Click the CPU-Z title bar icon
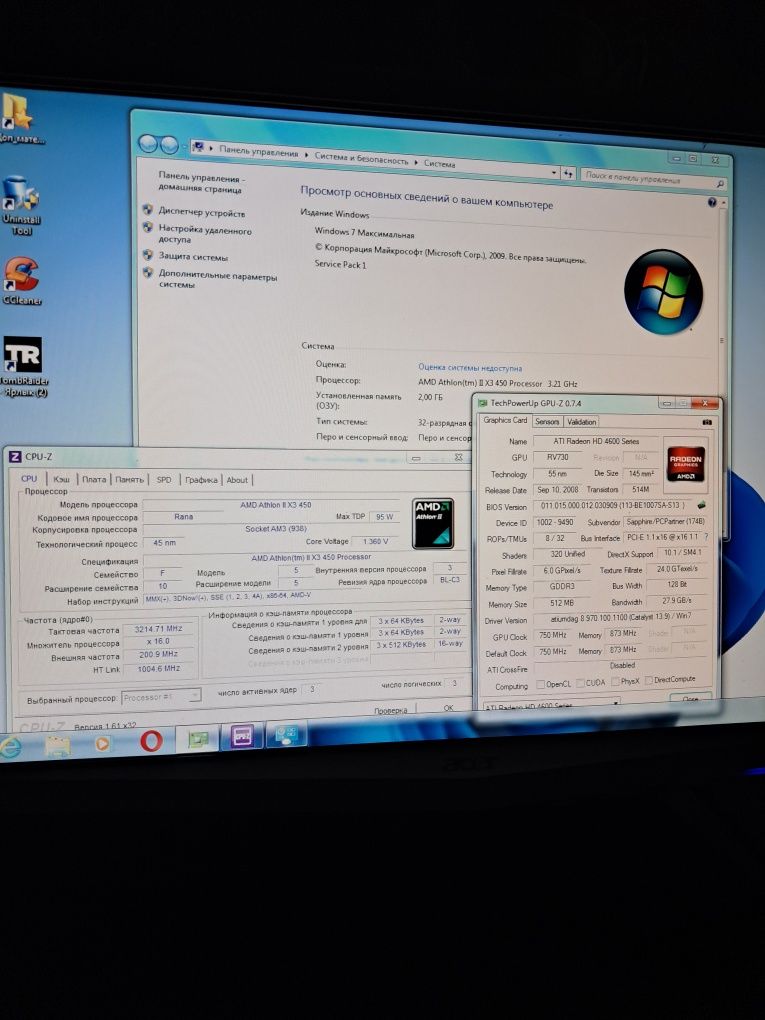 [15, 457]
